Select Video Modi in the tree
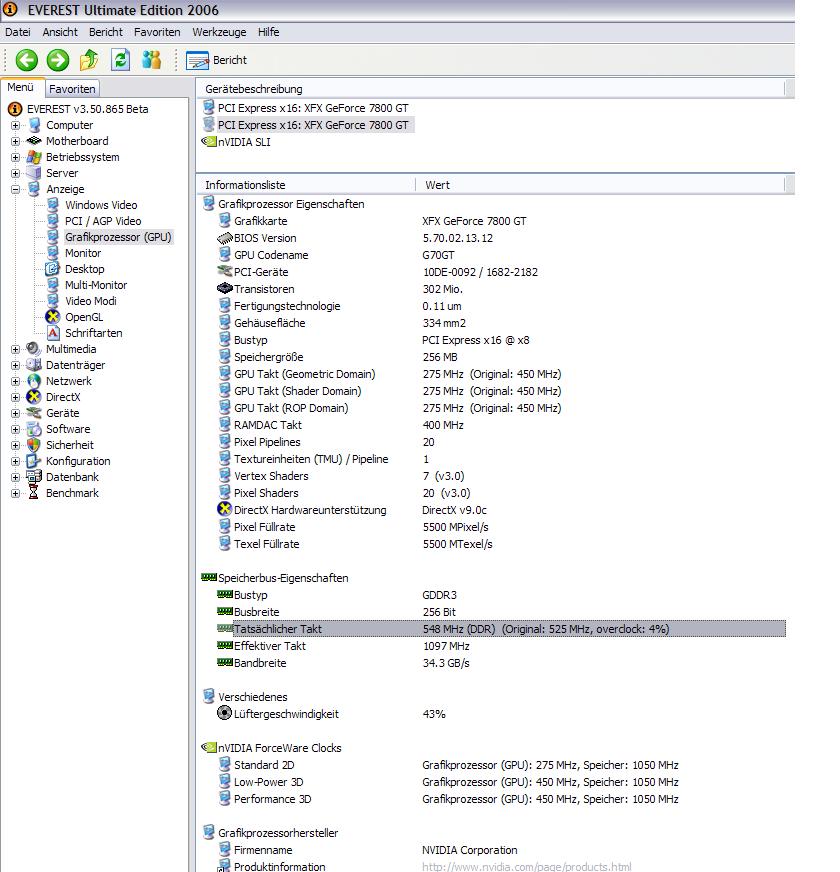840x872 pixels. pyautogui.click(x=91, y=301)
